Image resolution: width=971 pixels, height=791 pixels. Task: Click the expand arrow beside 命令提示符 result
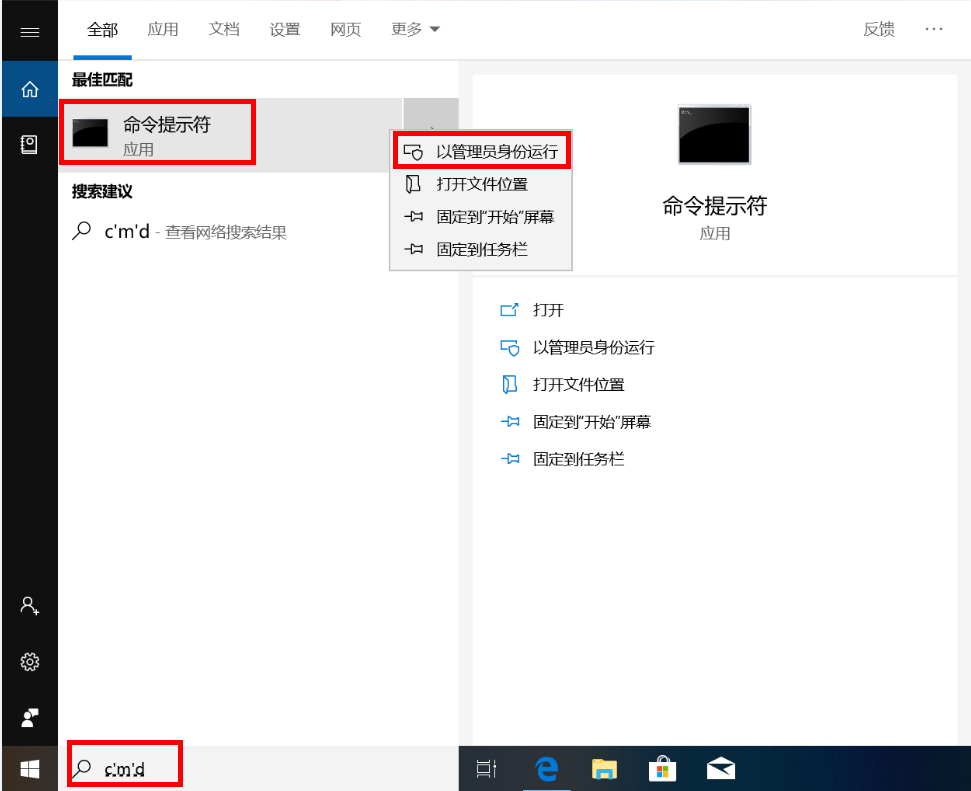(431, 127)
